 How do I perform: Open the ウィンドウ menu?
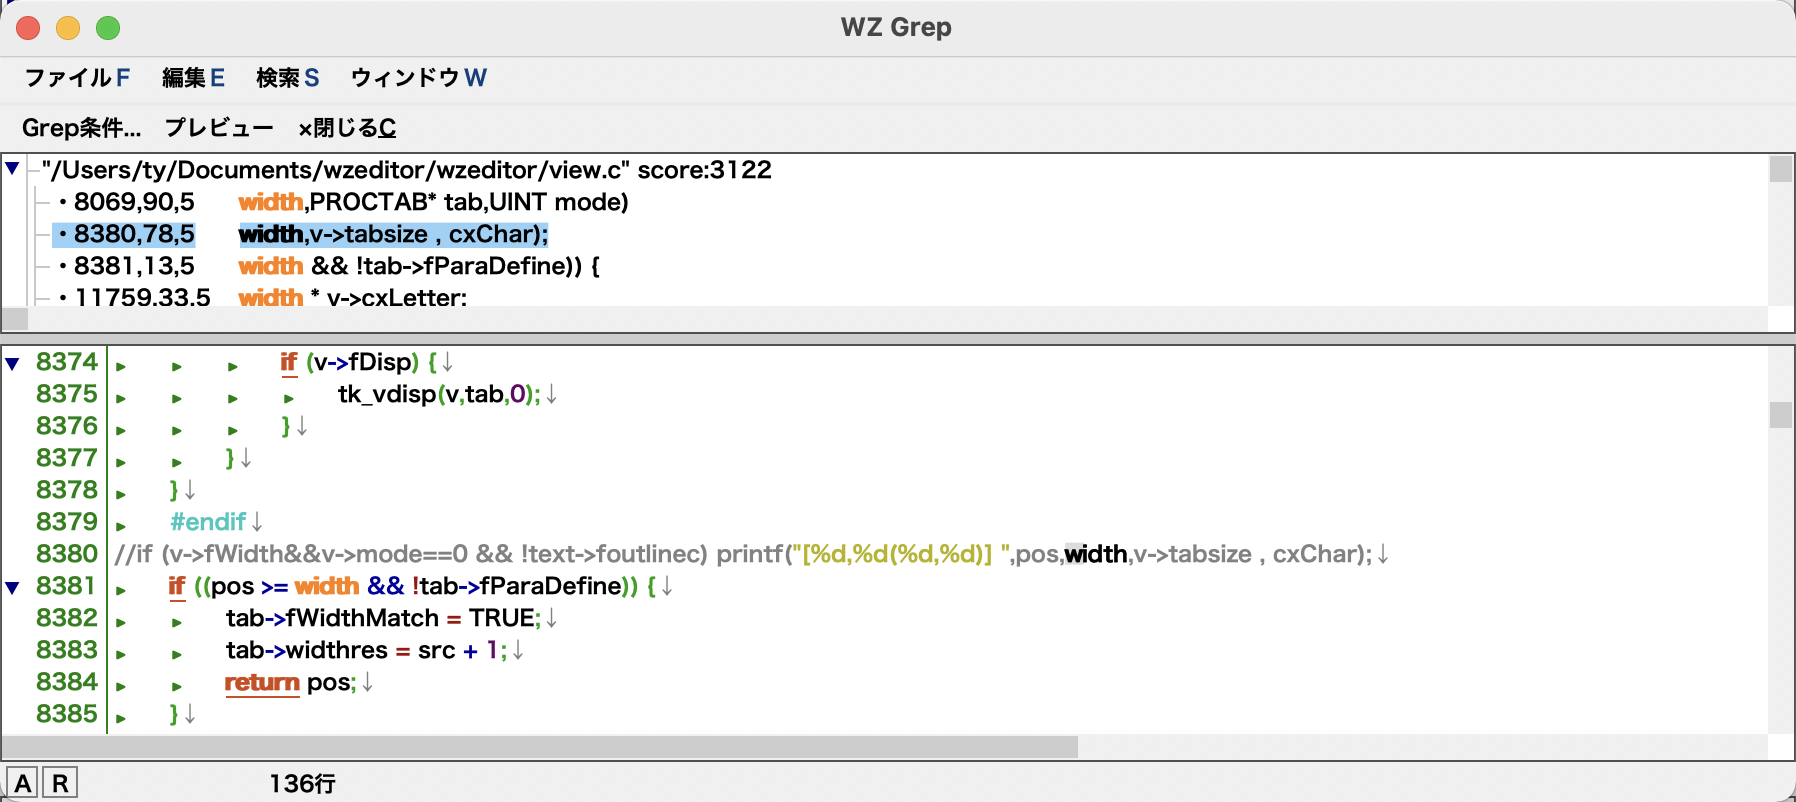point(418,78)
